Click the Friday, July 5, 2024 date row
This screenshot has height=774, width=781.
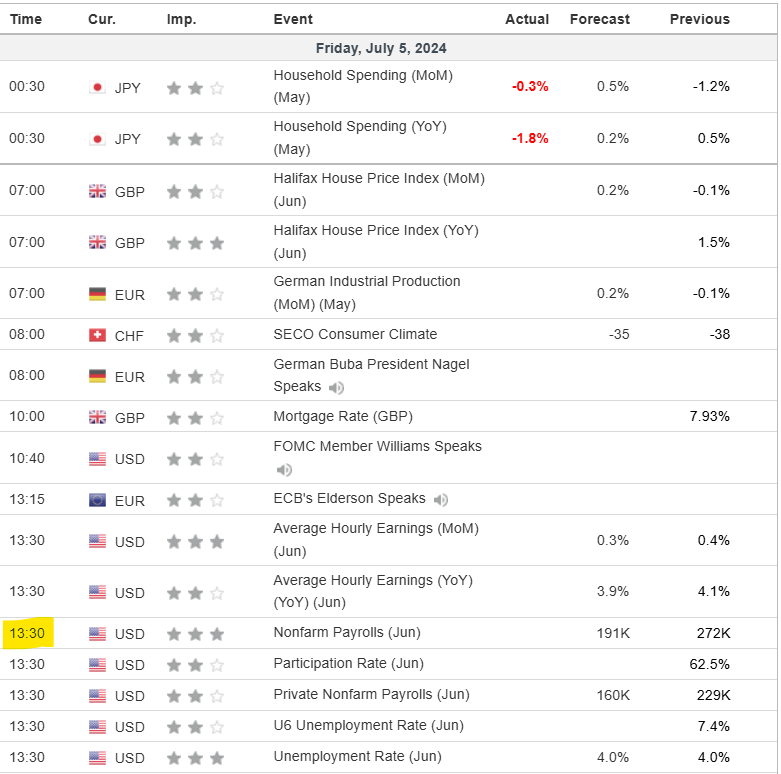381,48
